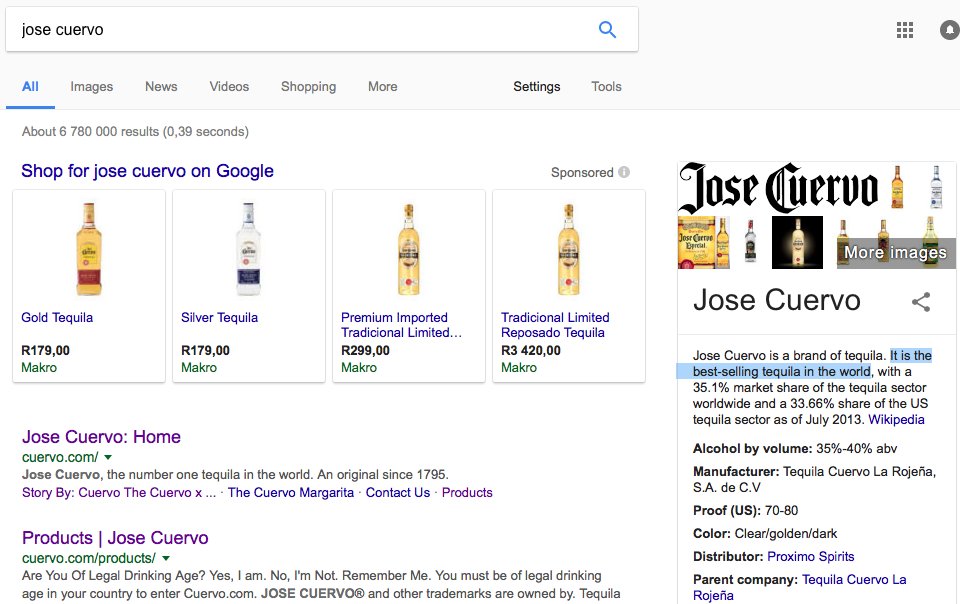Click the Sponsored info icon
960x604 pixels.
click(624, 172)
